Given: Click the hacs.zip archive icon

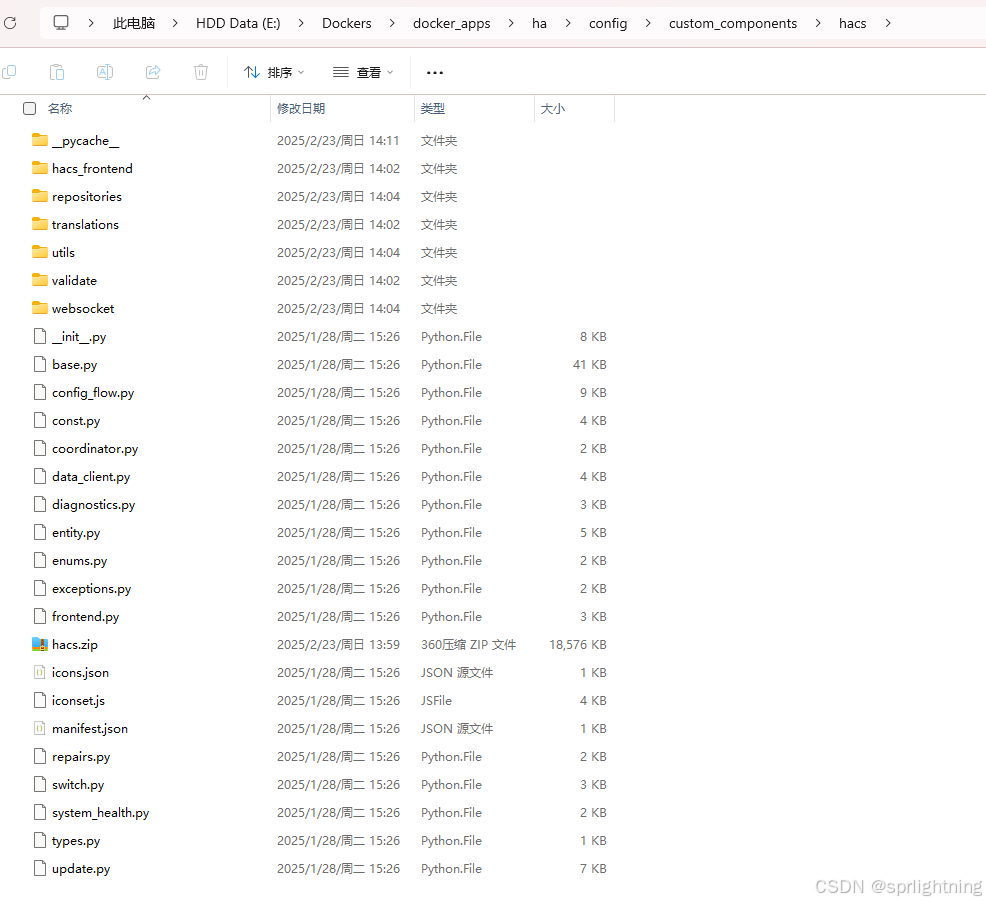Looking at the screenshot, I should pyautogui.click(x=40, y=644).
